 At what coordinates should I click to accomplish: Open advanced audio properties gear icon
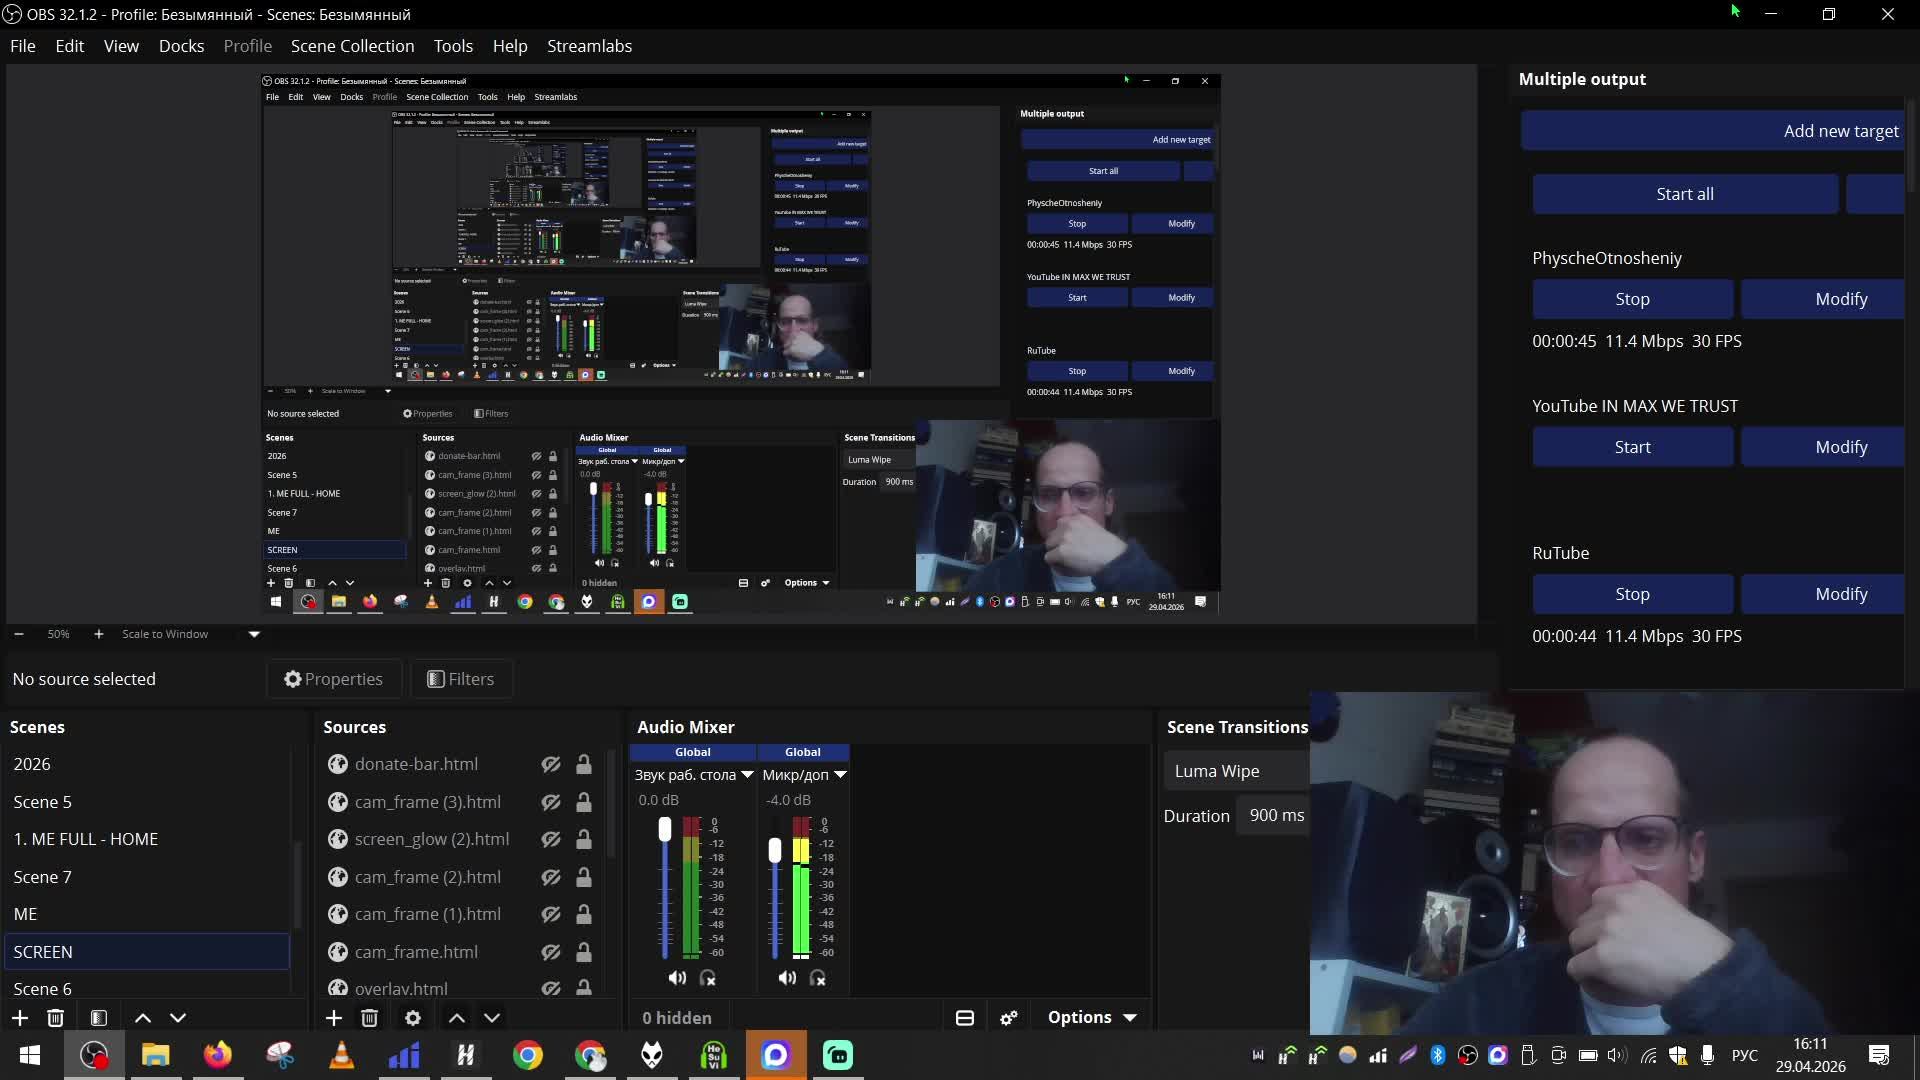click(1009, 1018)
